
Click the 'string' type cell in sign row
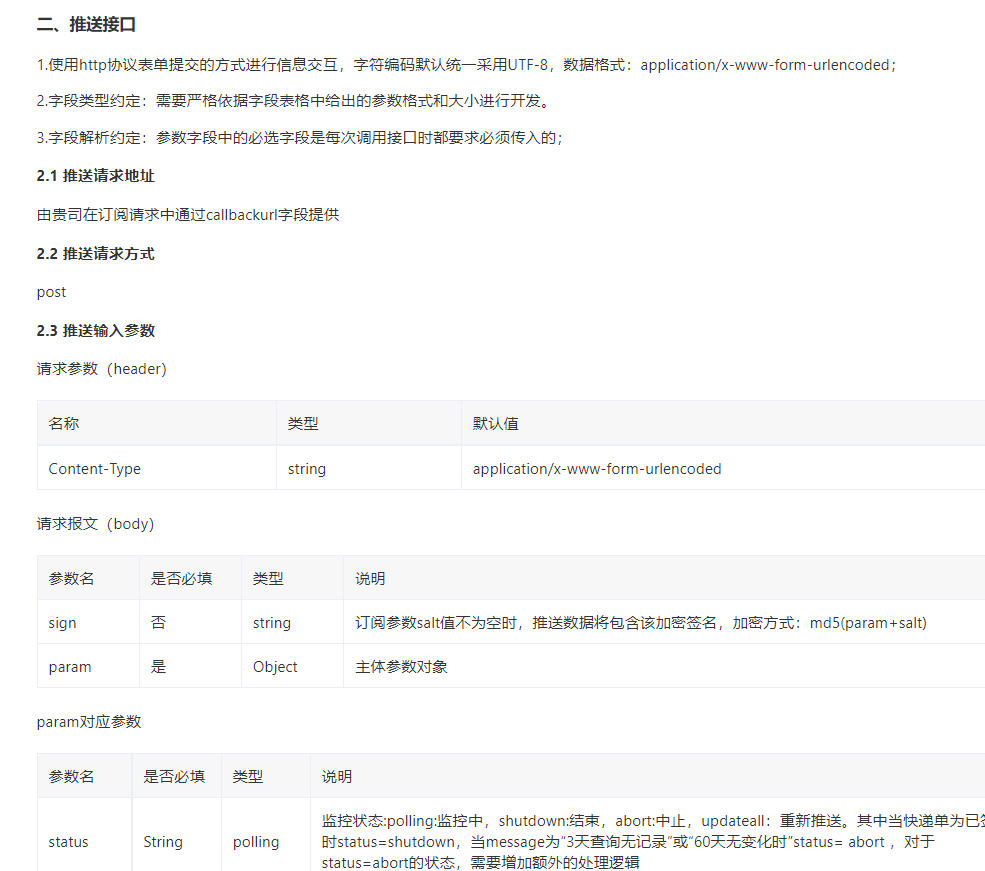[x=292, y=622]
